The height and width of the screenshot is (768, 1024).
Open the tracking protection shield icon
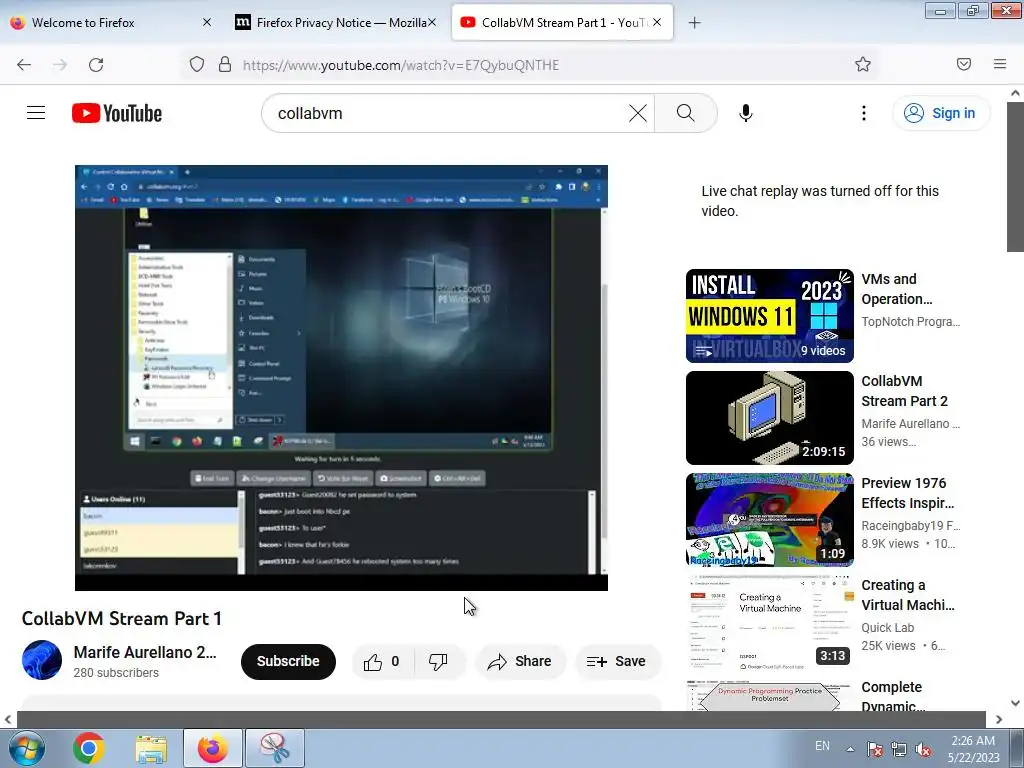pyautogui.click(x=197, y=65)
